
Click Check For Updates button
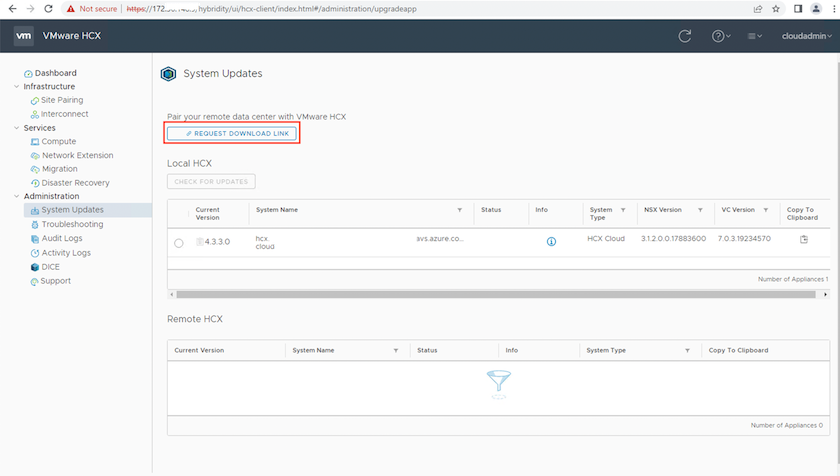[211, 182]
